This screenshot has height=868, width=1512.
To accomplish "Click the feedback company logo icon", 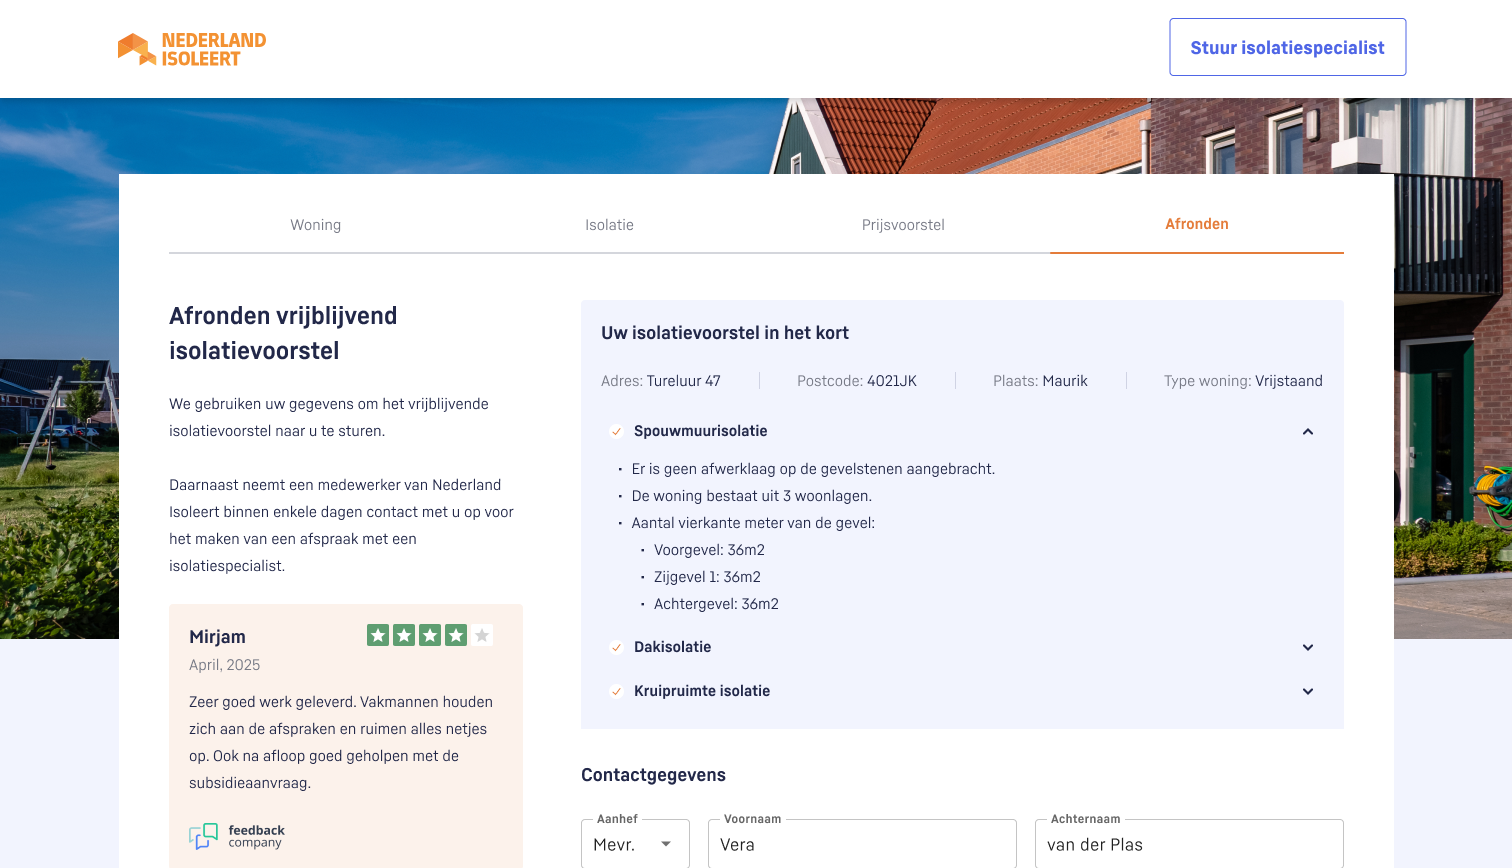I will point(203,836).
